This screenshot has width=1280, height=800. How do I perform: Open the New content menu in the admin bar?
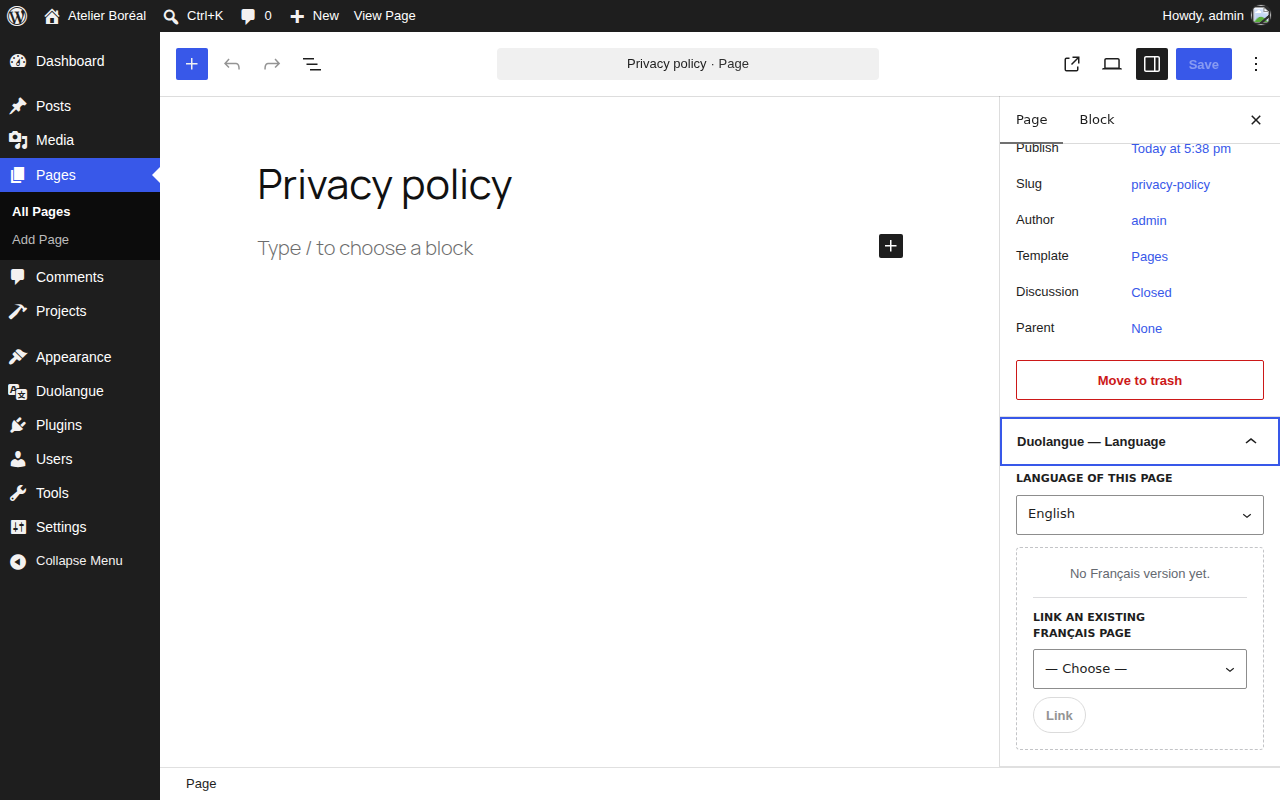314,16
